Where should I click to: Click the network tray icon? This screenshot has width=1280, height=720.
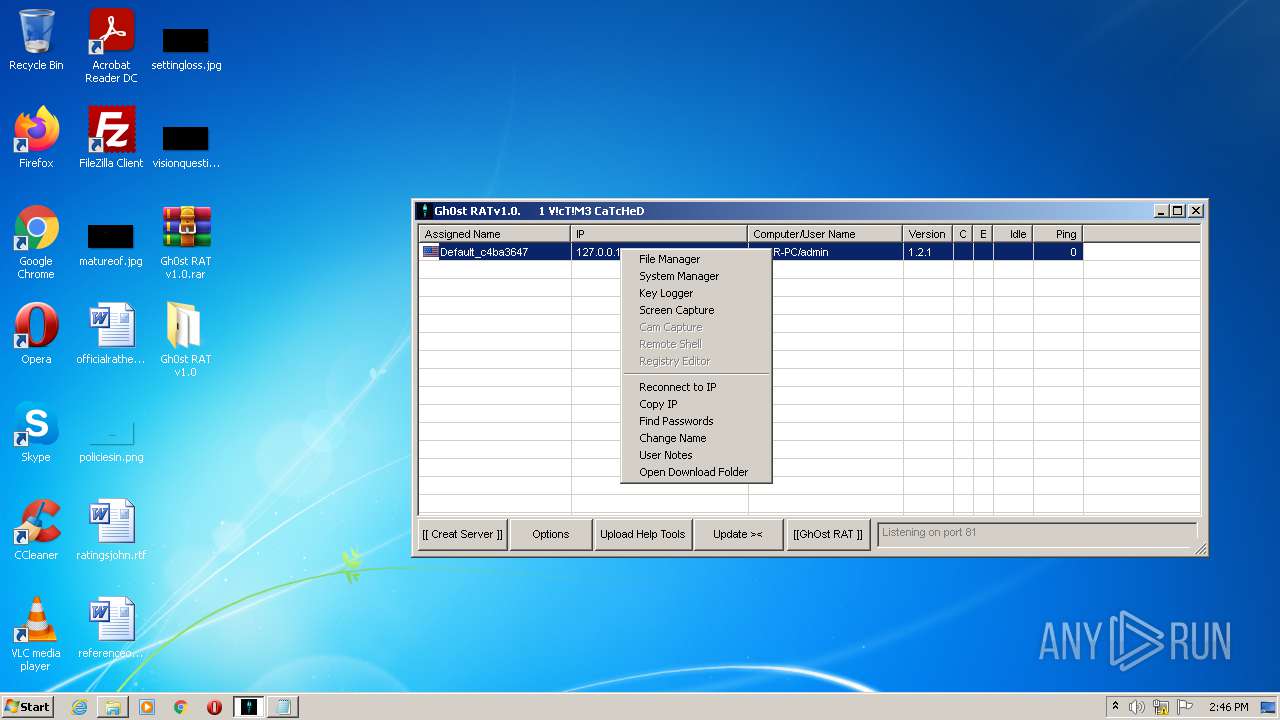1161,707
